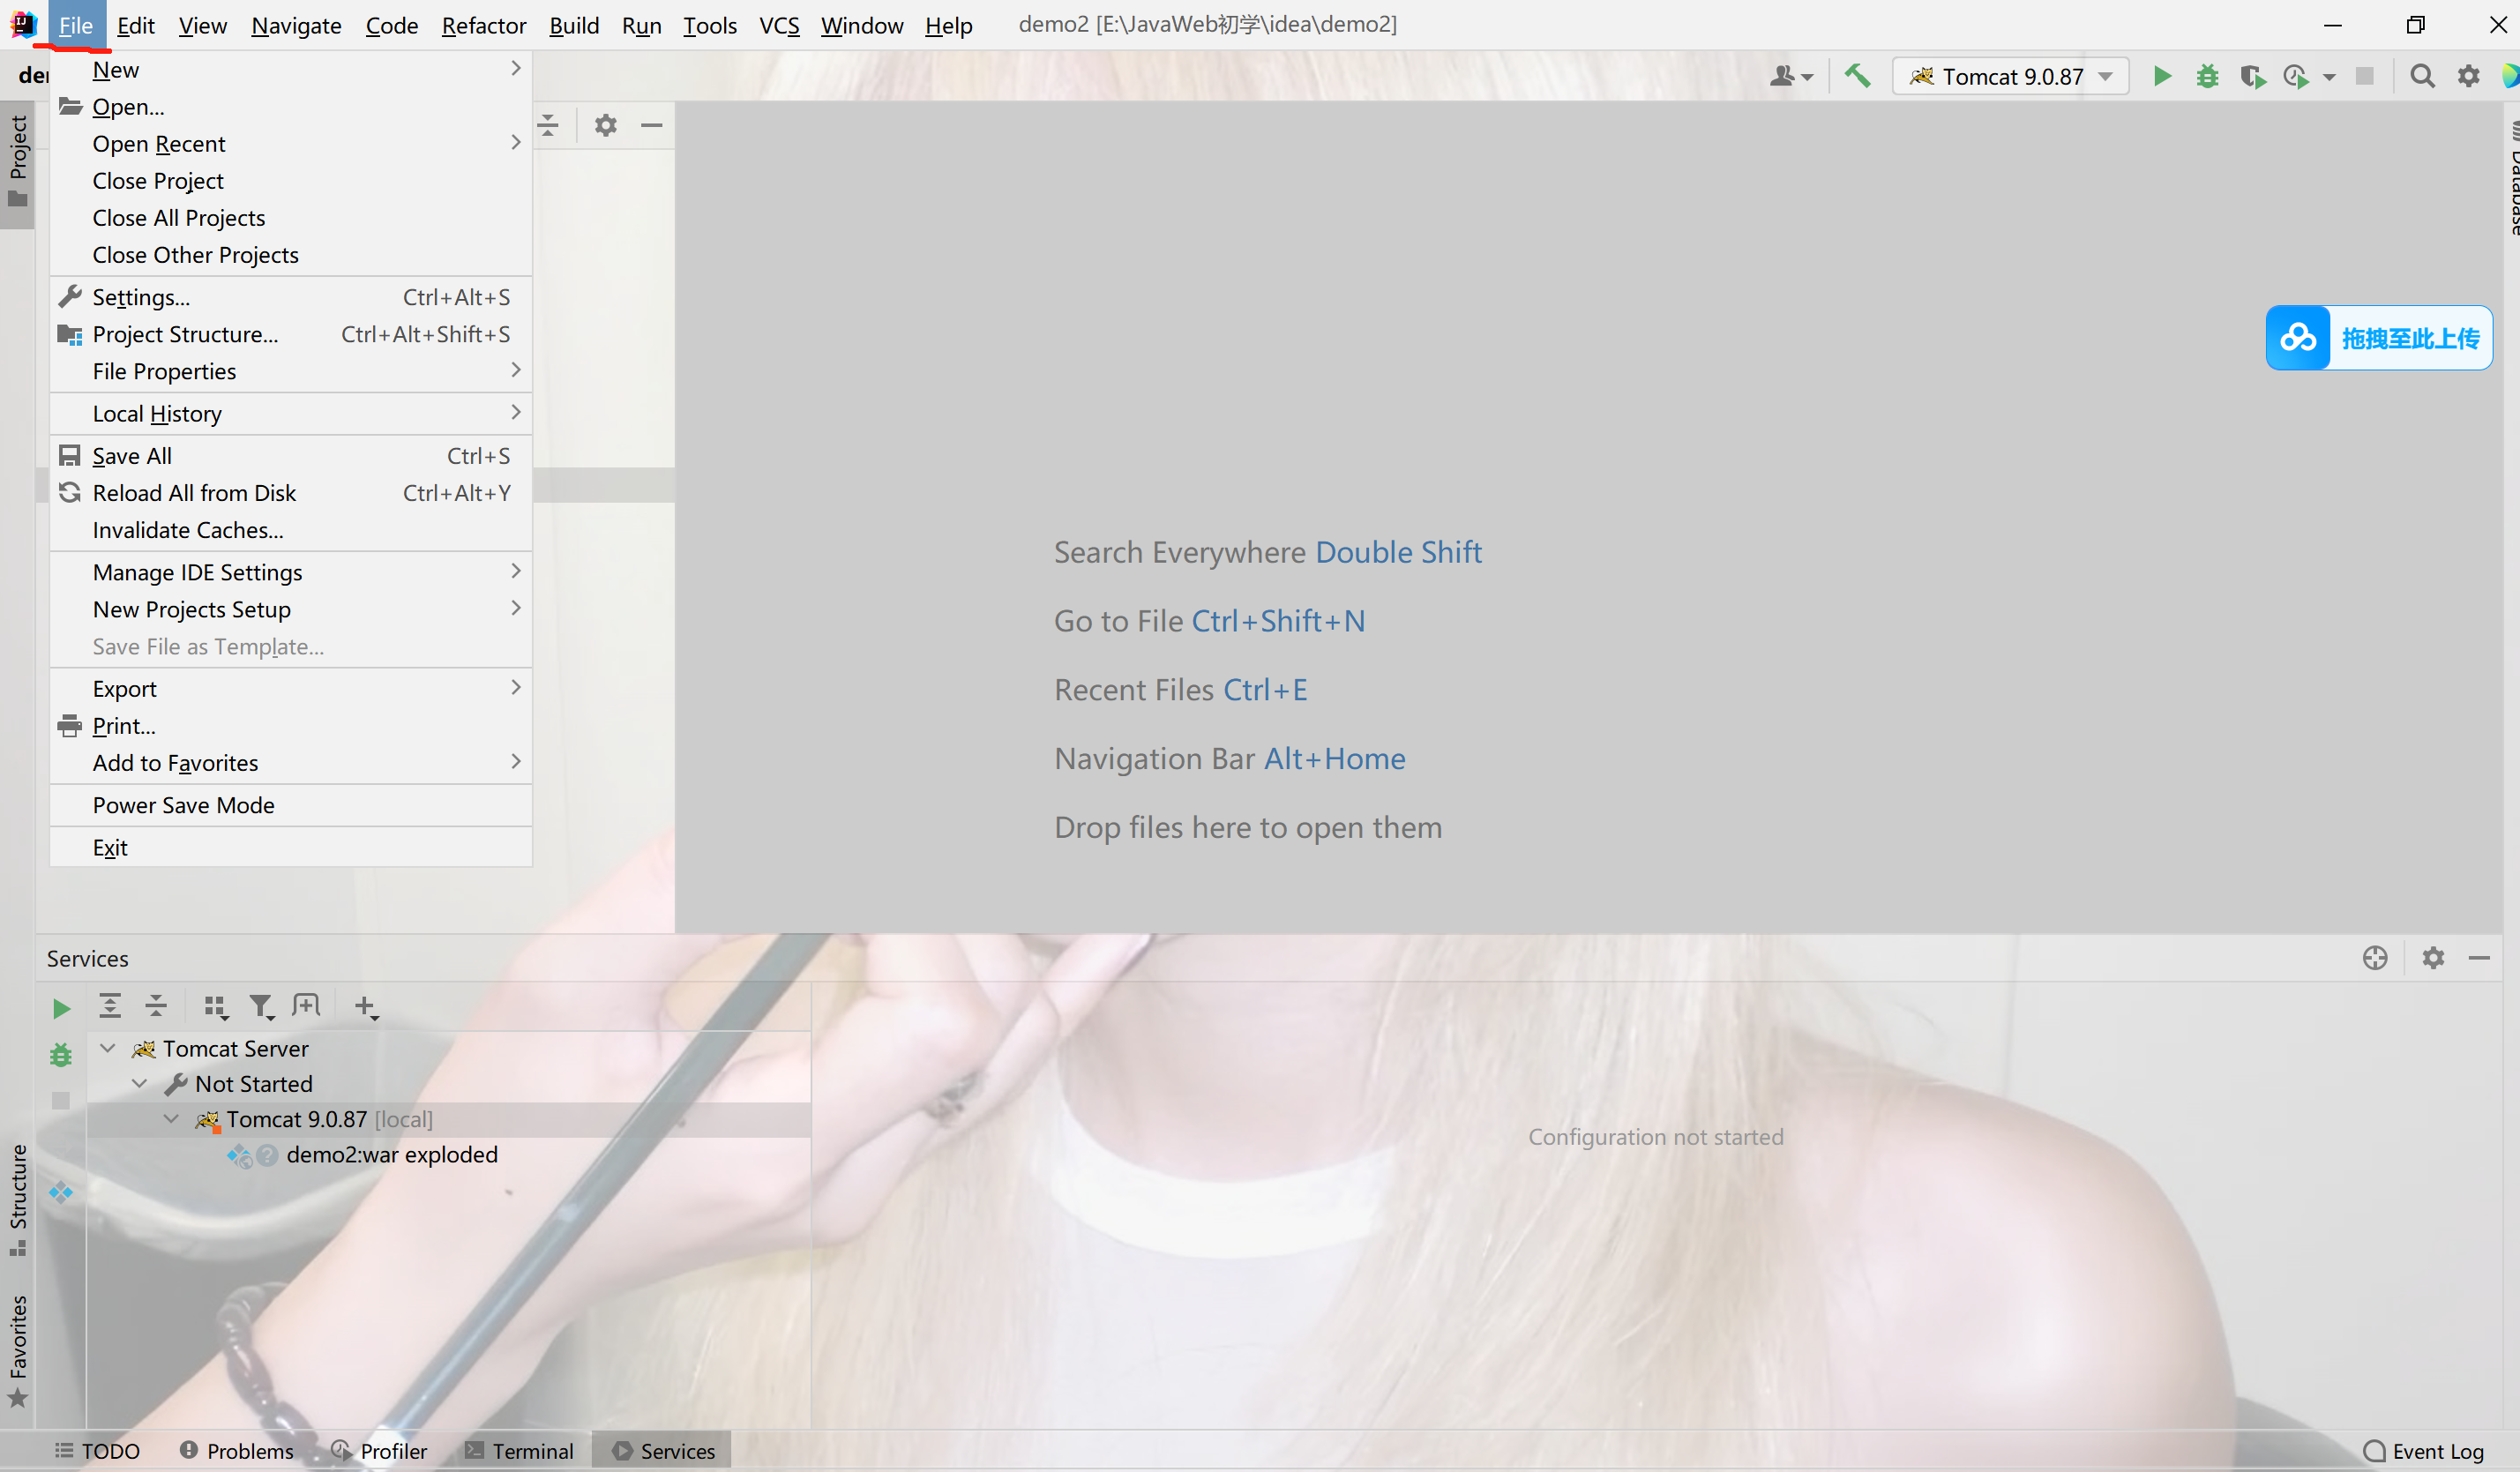Screen dimensions: 2520x1472
Task: Toggle the filter in the Services toolbar
Action: coord(262,1006)
